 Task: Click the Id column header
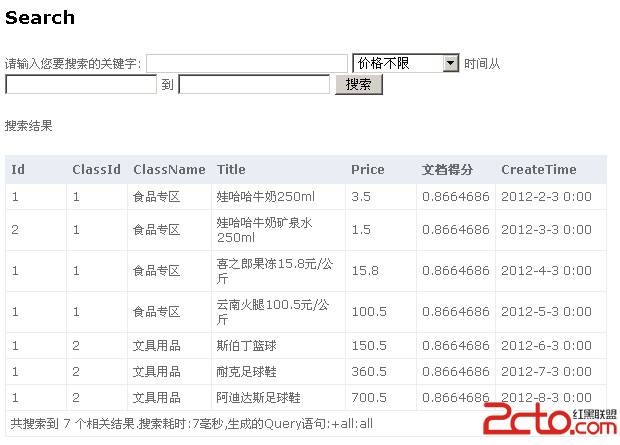[18, 170]
